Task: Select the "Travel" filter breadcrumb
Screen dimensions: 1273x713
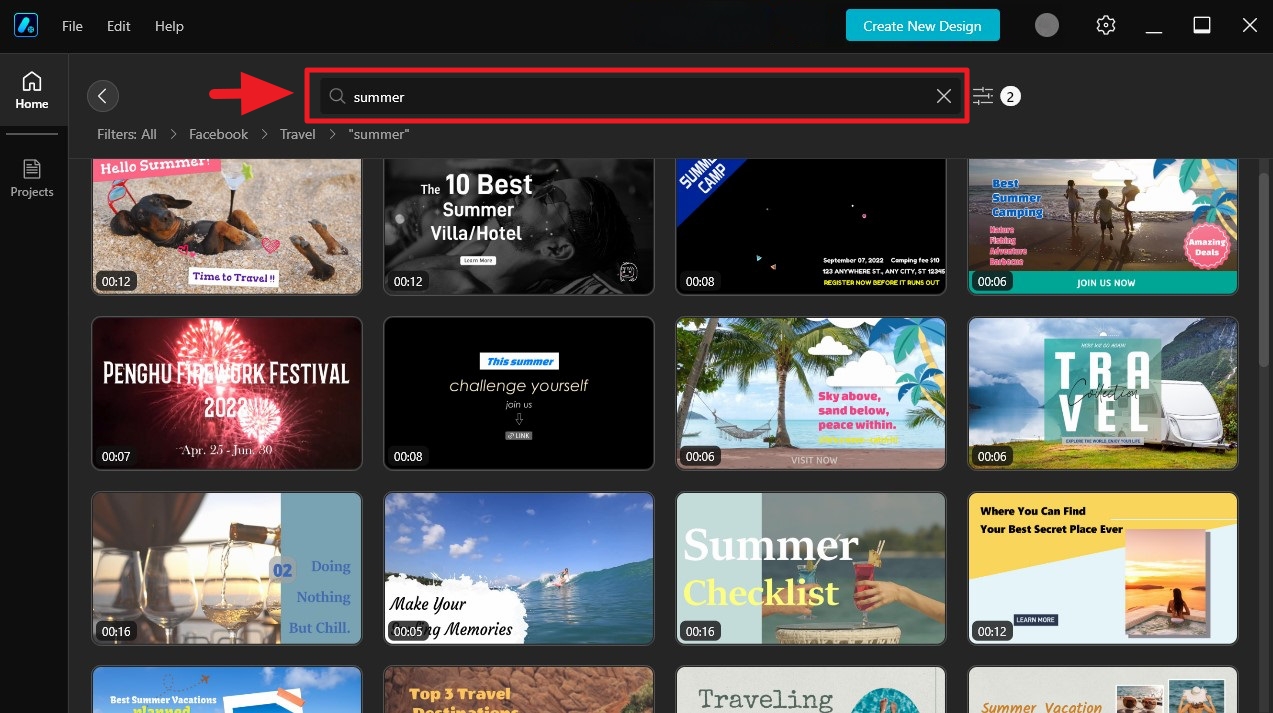Action: tap(297, 133)
